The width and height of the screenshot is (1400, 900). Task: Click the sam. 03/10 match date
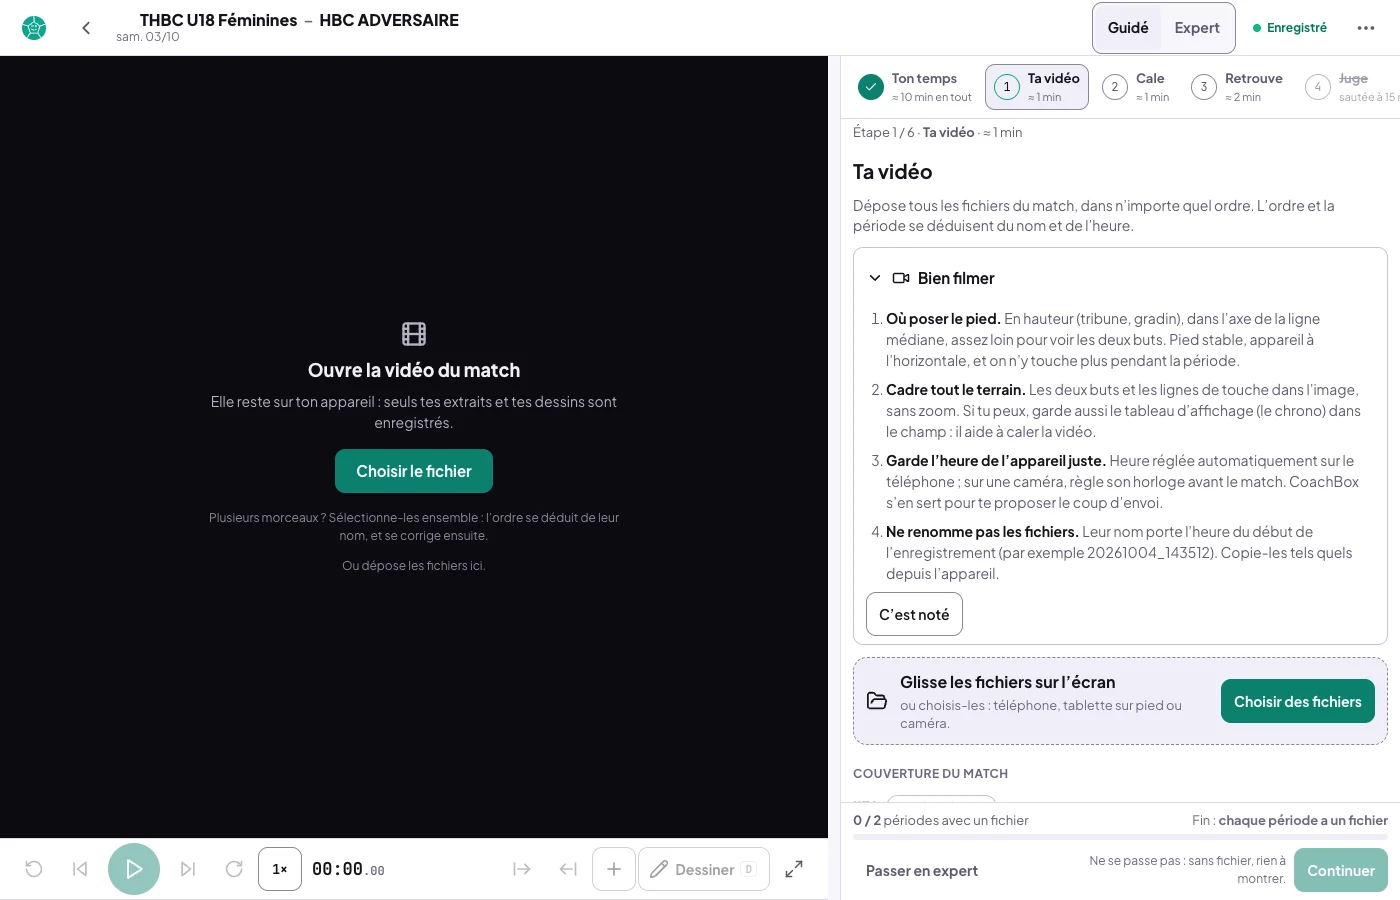[148, 37]
